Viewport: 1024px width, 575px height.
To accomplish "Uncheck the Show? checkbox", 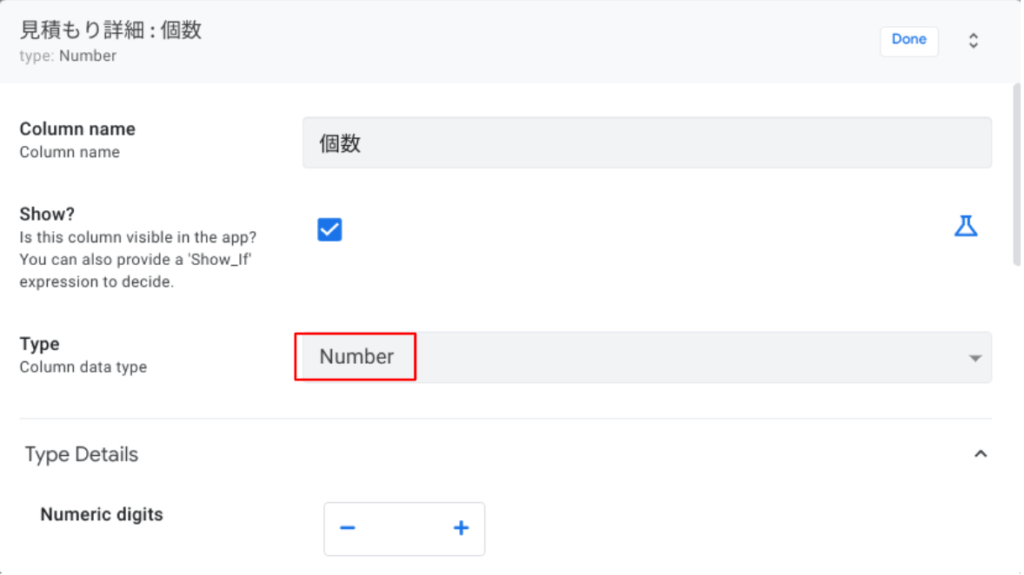I will [x=330, y=230].
